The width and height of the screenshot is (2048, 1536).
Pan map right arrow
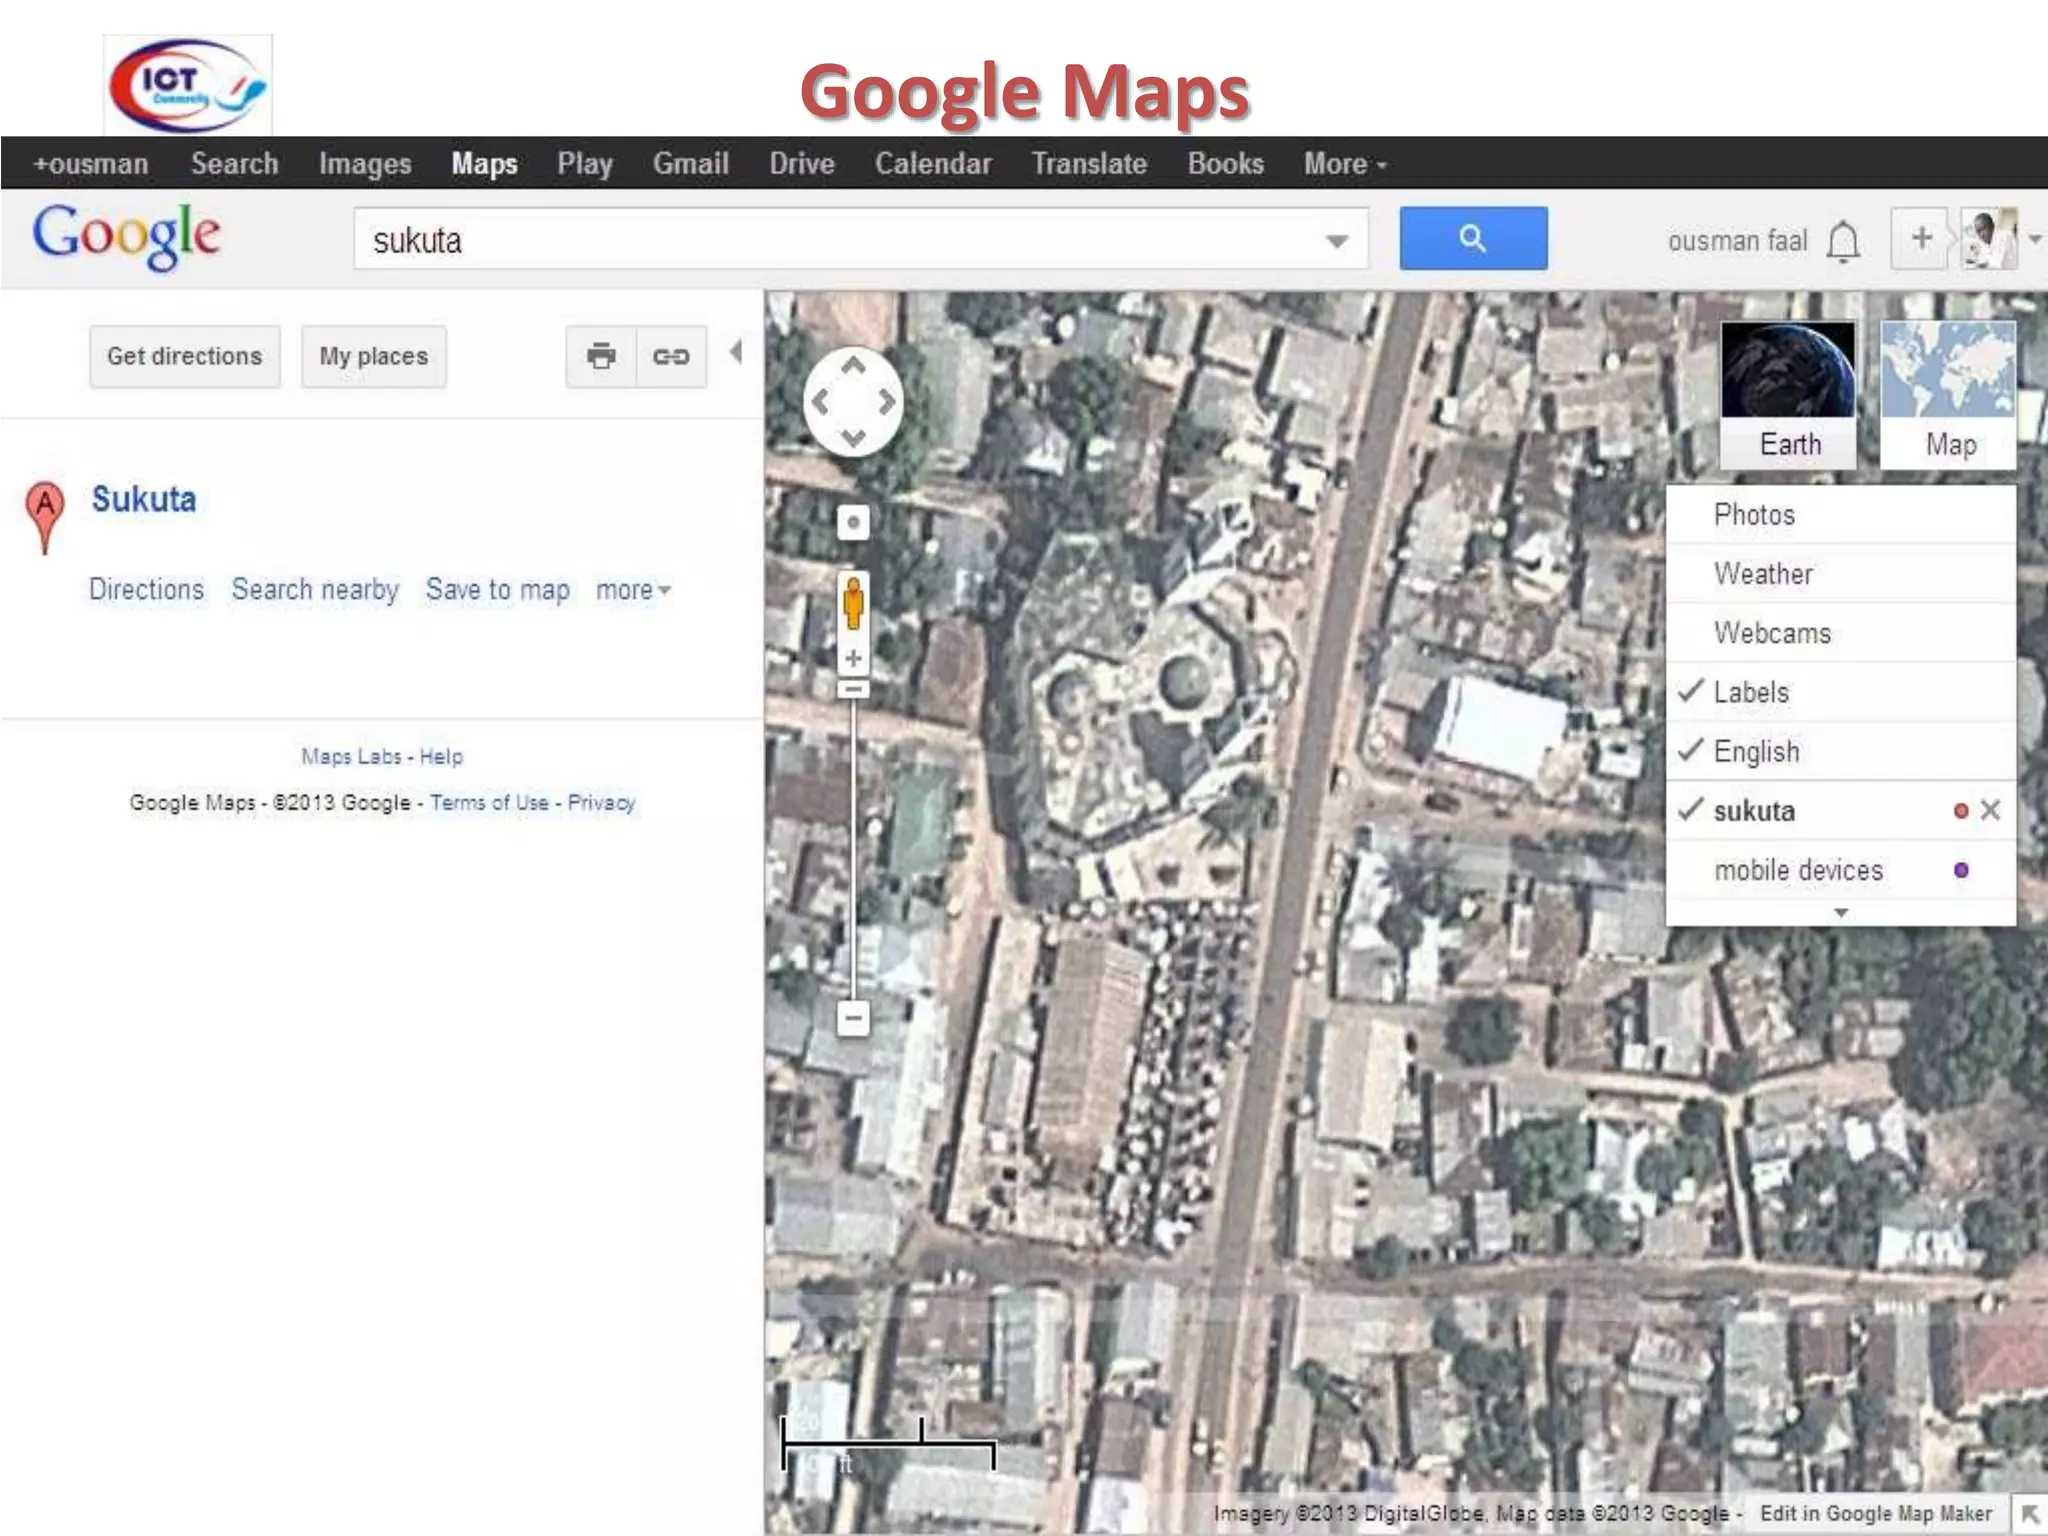coord(887,402)
